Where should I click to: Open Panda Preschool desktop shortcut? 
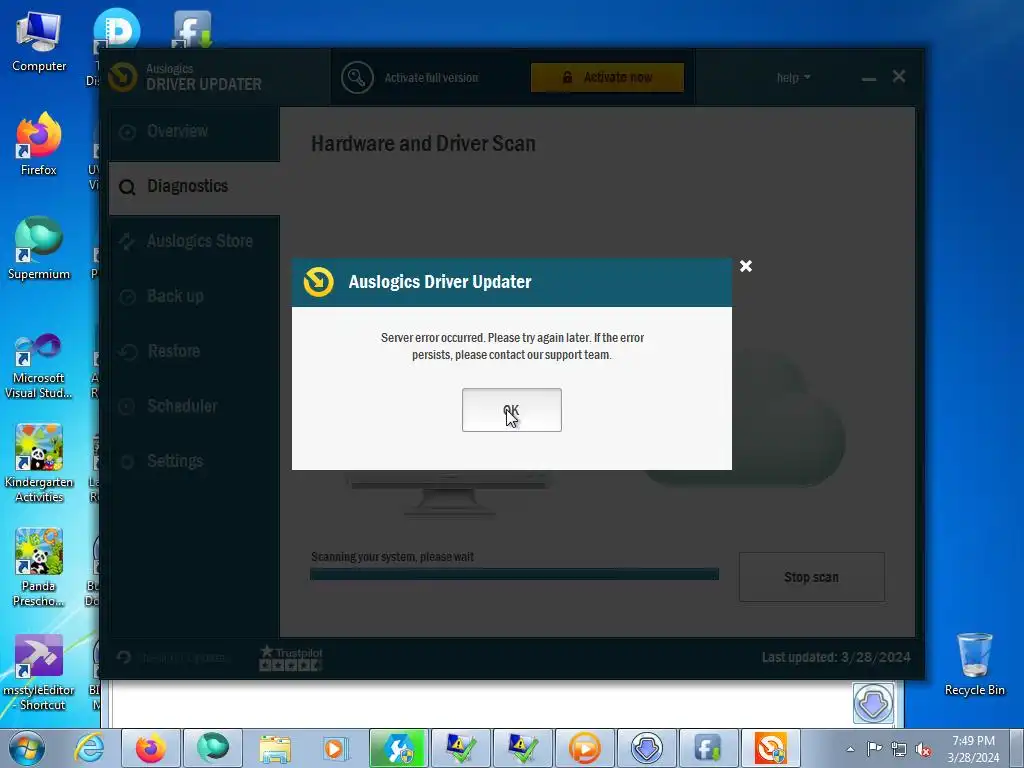click(x=39, y=568)
